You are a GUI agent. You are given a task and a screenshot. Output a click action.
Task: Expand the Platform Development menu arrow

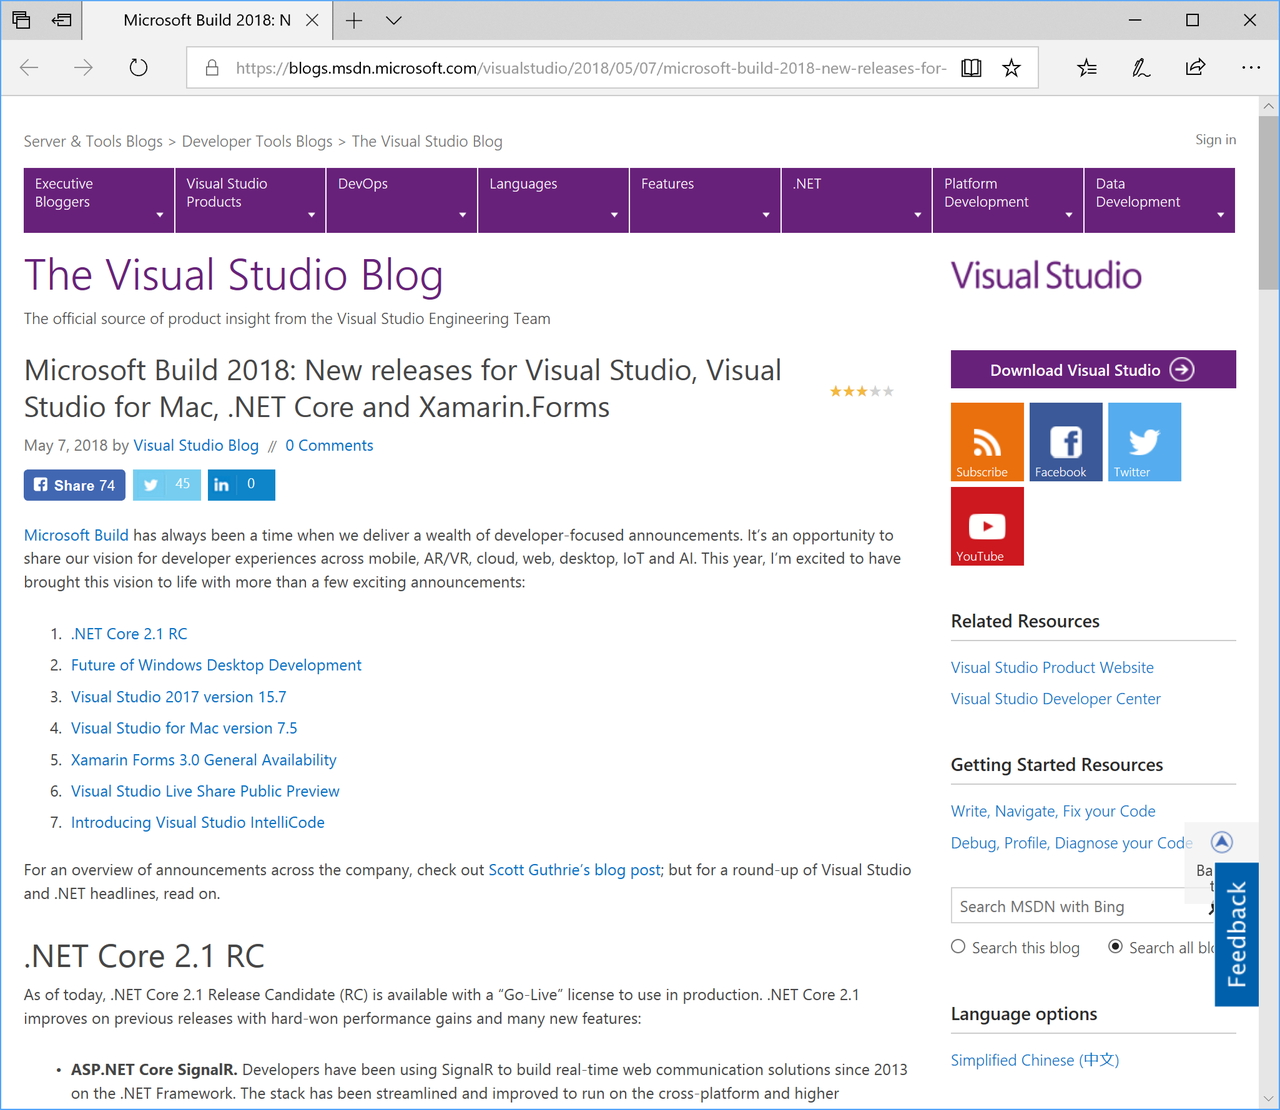(x=1068, y=214)
